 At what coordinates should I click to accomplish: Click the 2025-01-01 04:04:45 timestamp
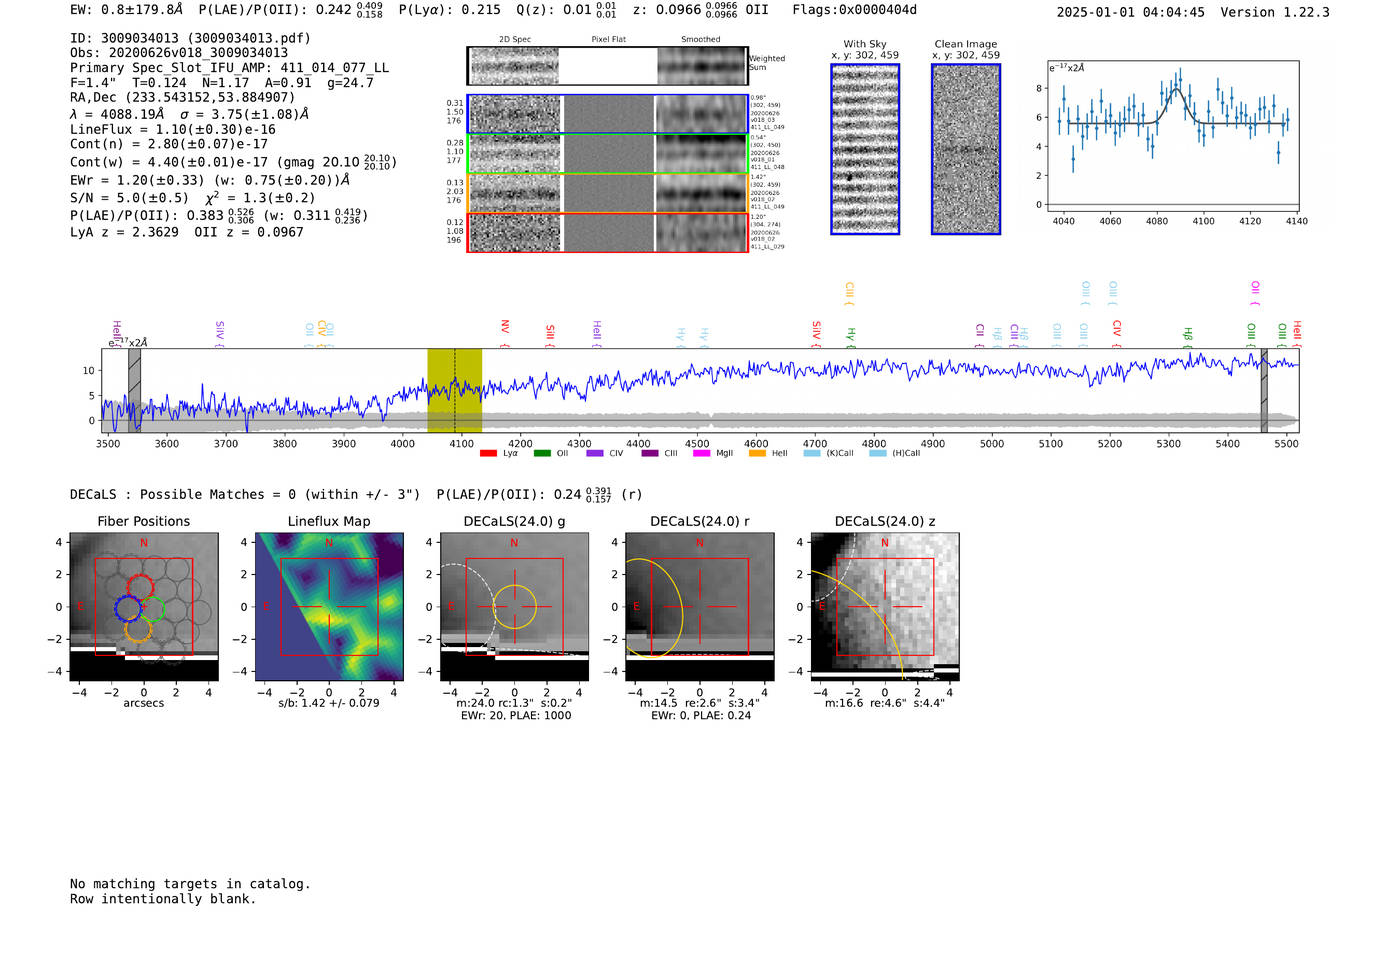tap(1131, 12)
